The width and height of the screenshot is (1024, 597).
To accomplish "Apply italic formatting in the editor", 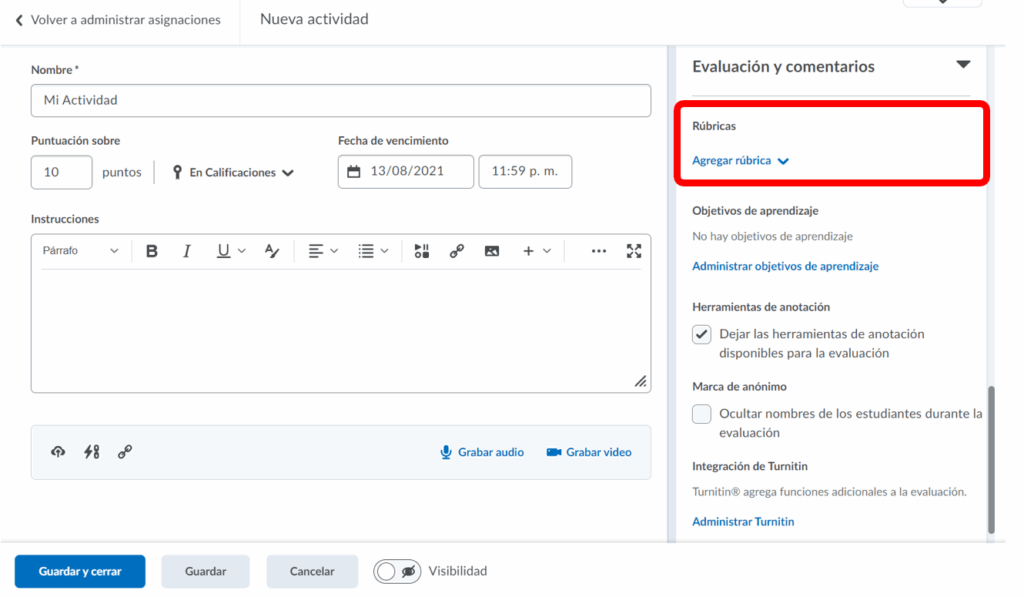I will pyautogui.click(x=186, y=251).
